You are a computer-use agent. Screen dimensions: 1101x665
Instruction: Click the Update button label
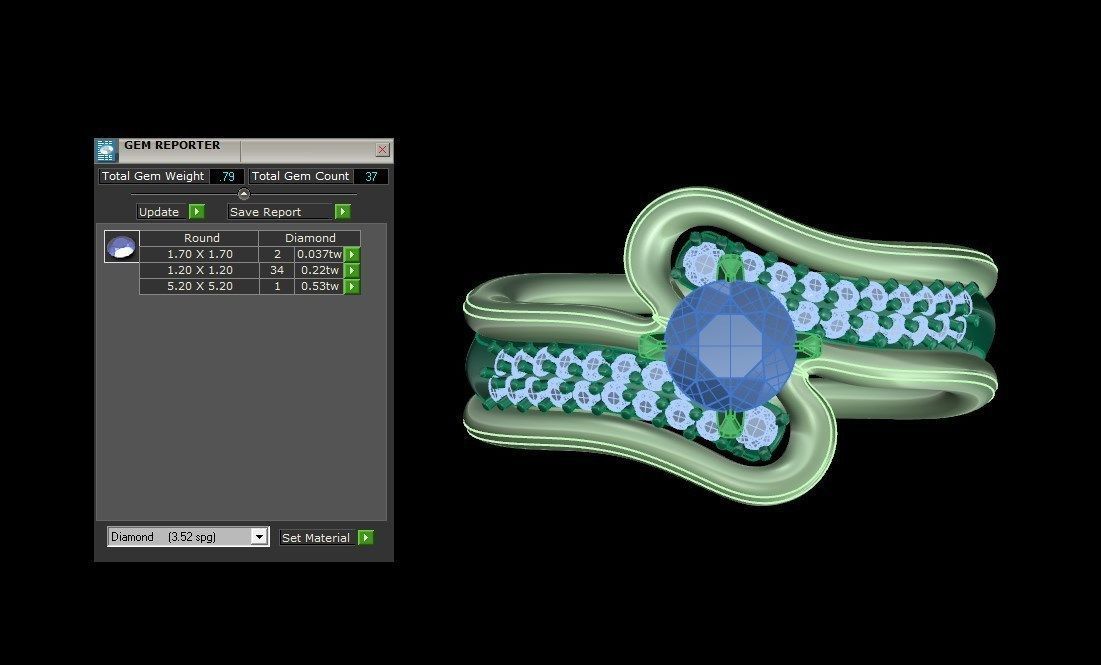[x=159, y=212]
